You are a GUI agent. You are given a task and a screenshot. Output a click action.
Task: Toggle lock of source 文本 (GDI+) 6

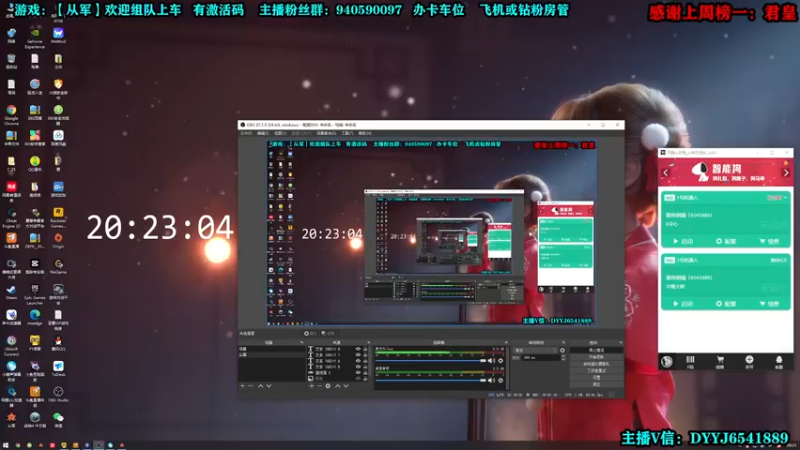click(x=365, y=360)
